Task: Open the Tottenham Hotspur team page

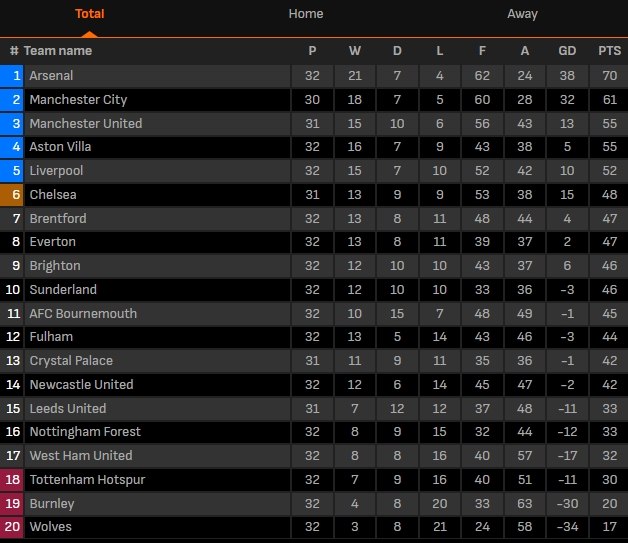Action: (x=87, y=480)
